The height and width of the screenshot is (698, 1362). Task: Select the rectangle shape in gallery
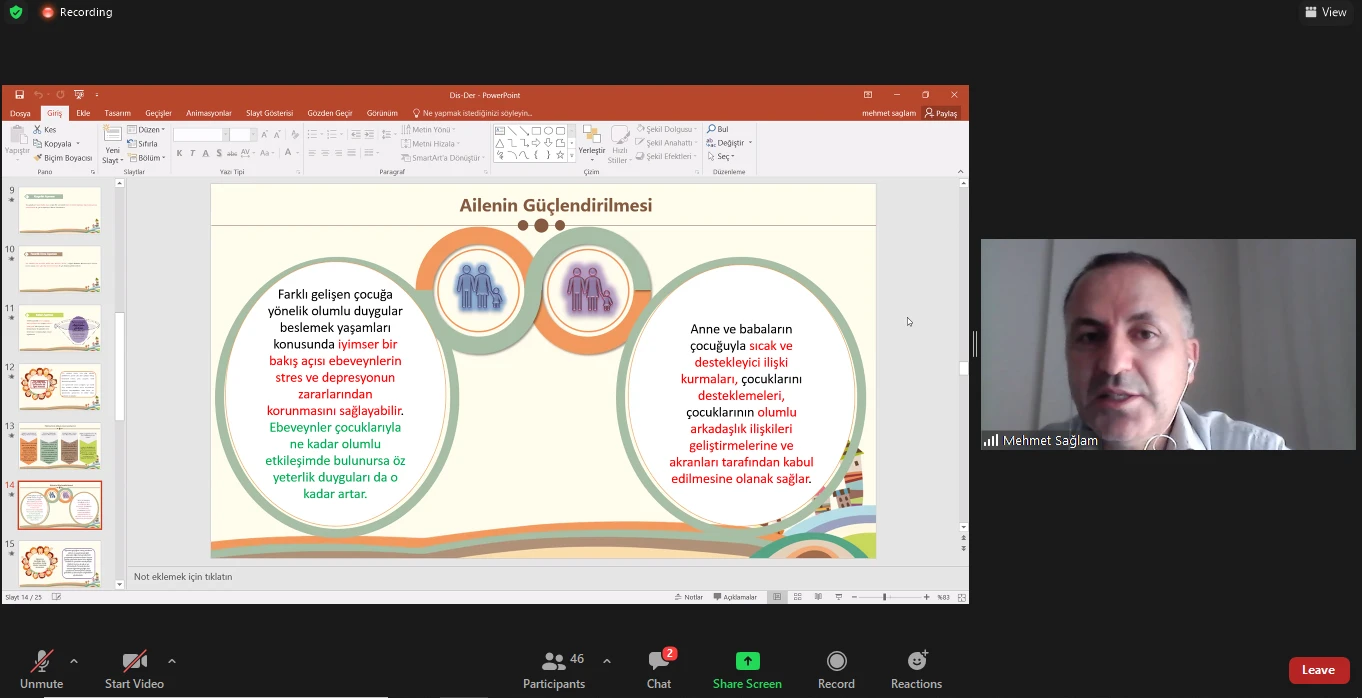(x=536, y=131)
